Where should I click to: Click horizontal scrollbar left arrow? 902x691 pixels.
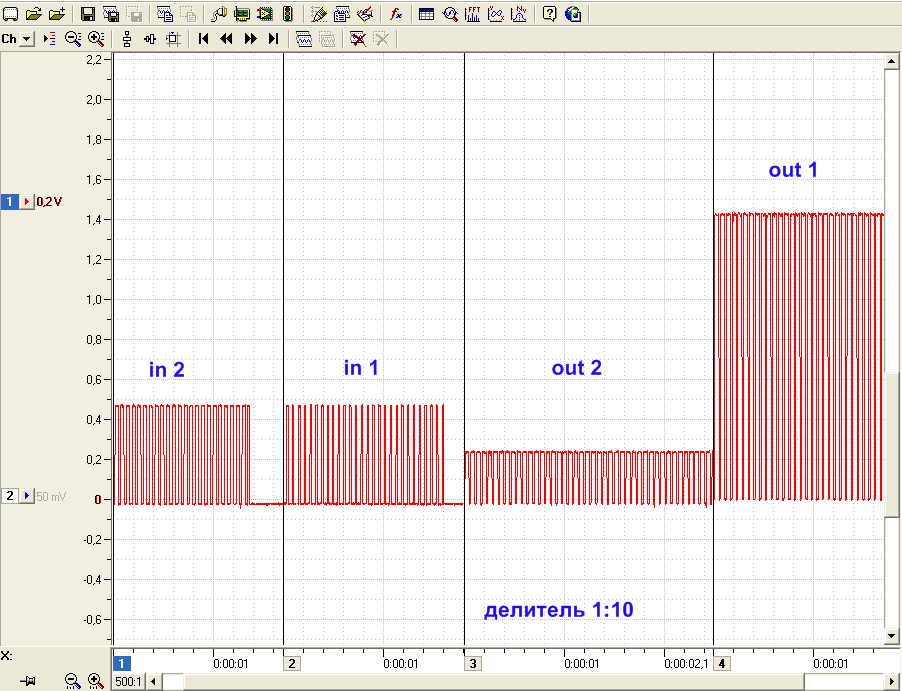pos(153,682)
